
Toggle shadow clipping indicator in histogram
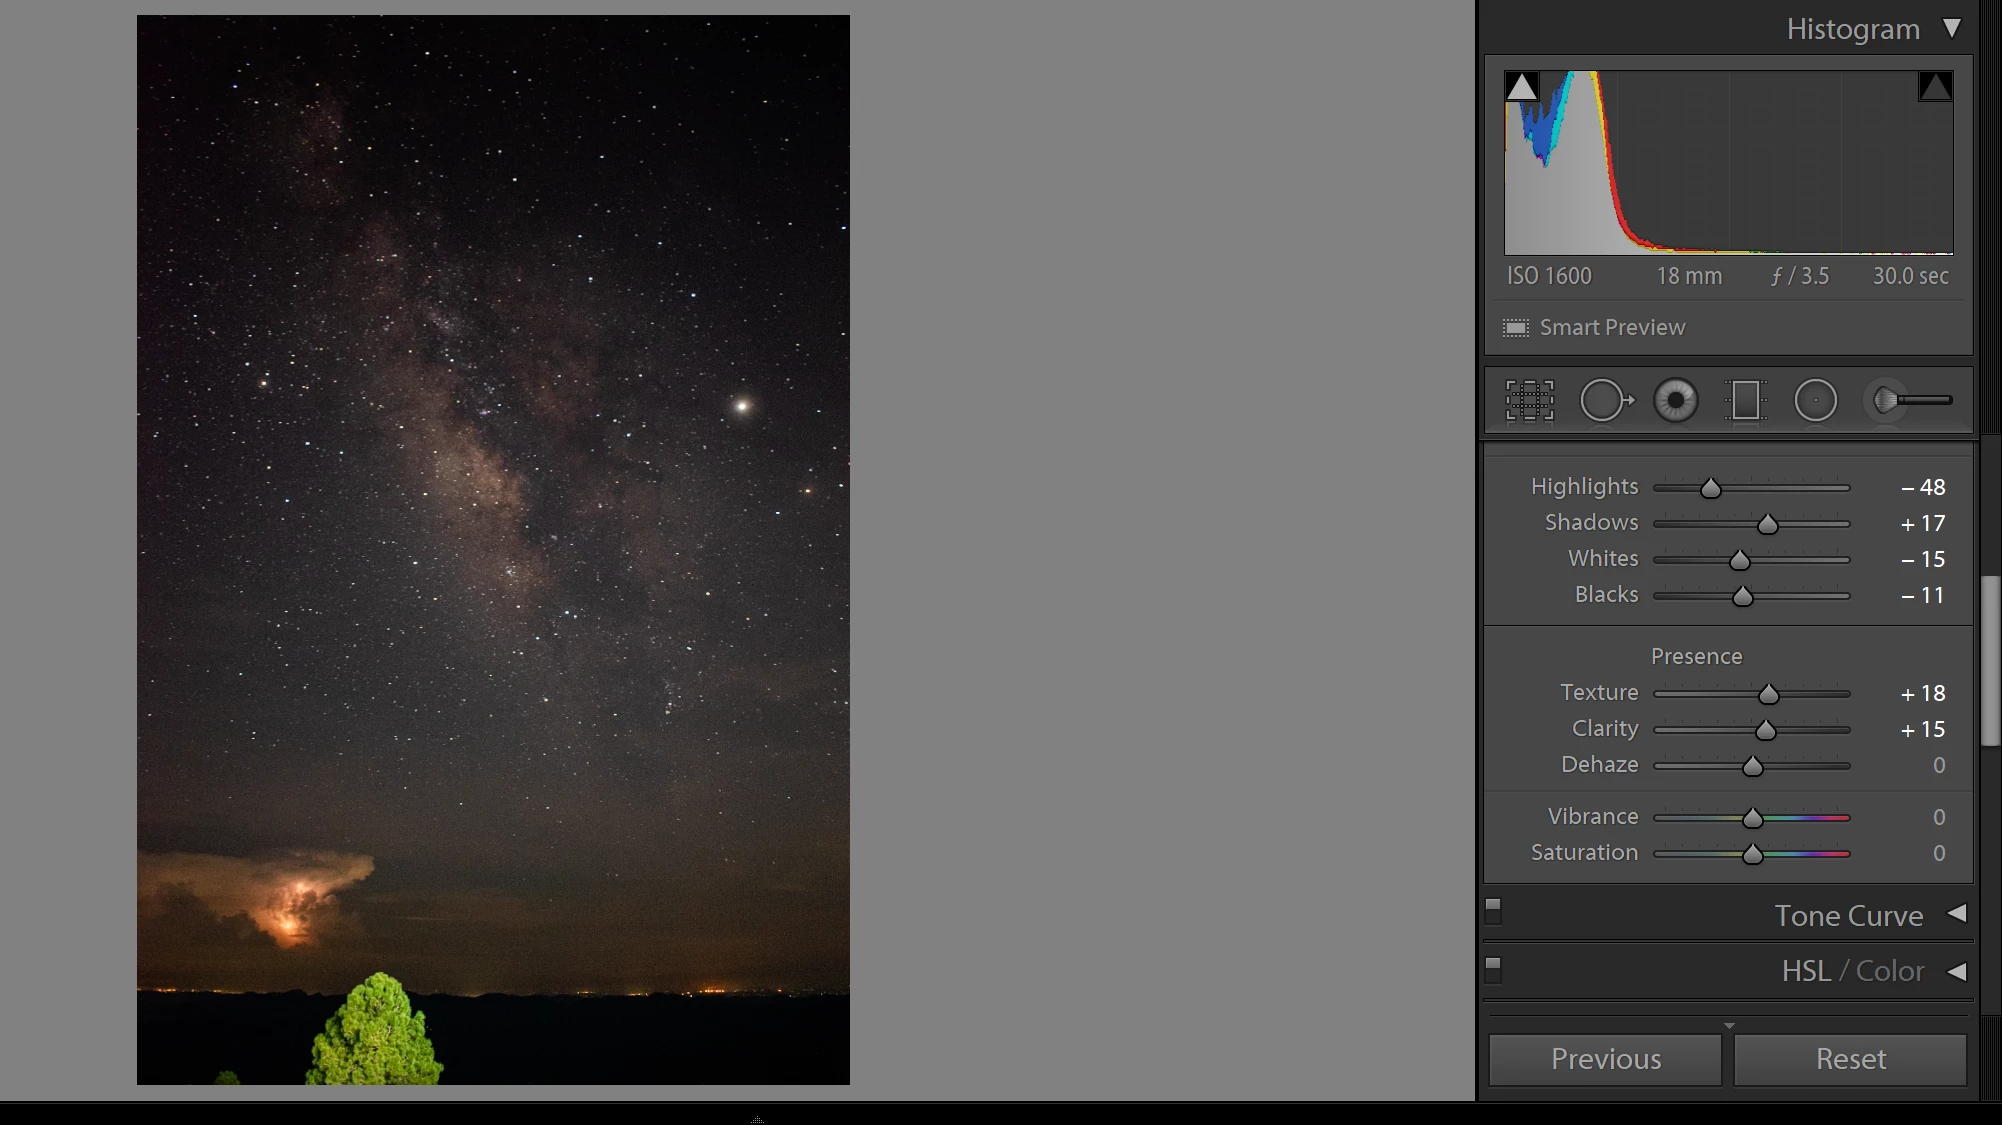tap(1521, 87)
